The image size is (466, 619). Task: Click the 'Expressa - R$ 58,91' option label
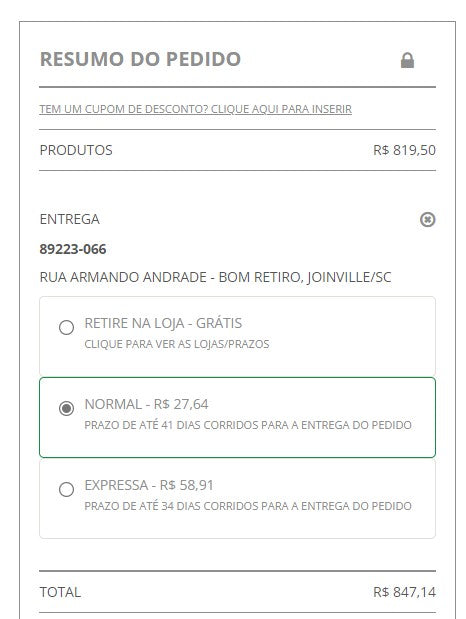(149, 485)
